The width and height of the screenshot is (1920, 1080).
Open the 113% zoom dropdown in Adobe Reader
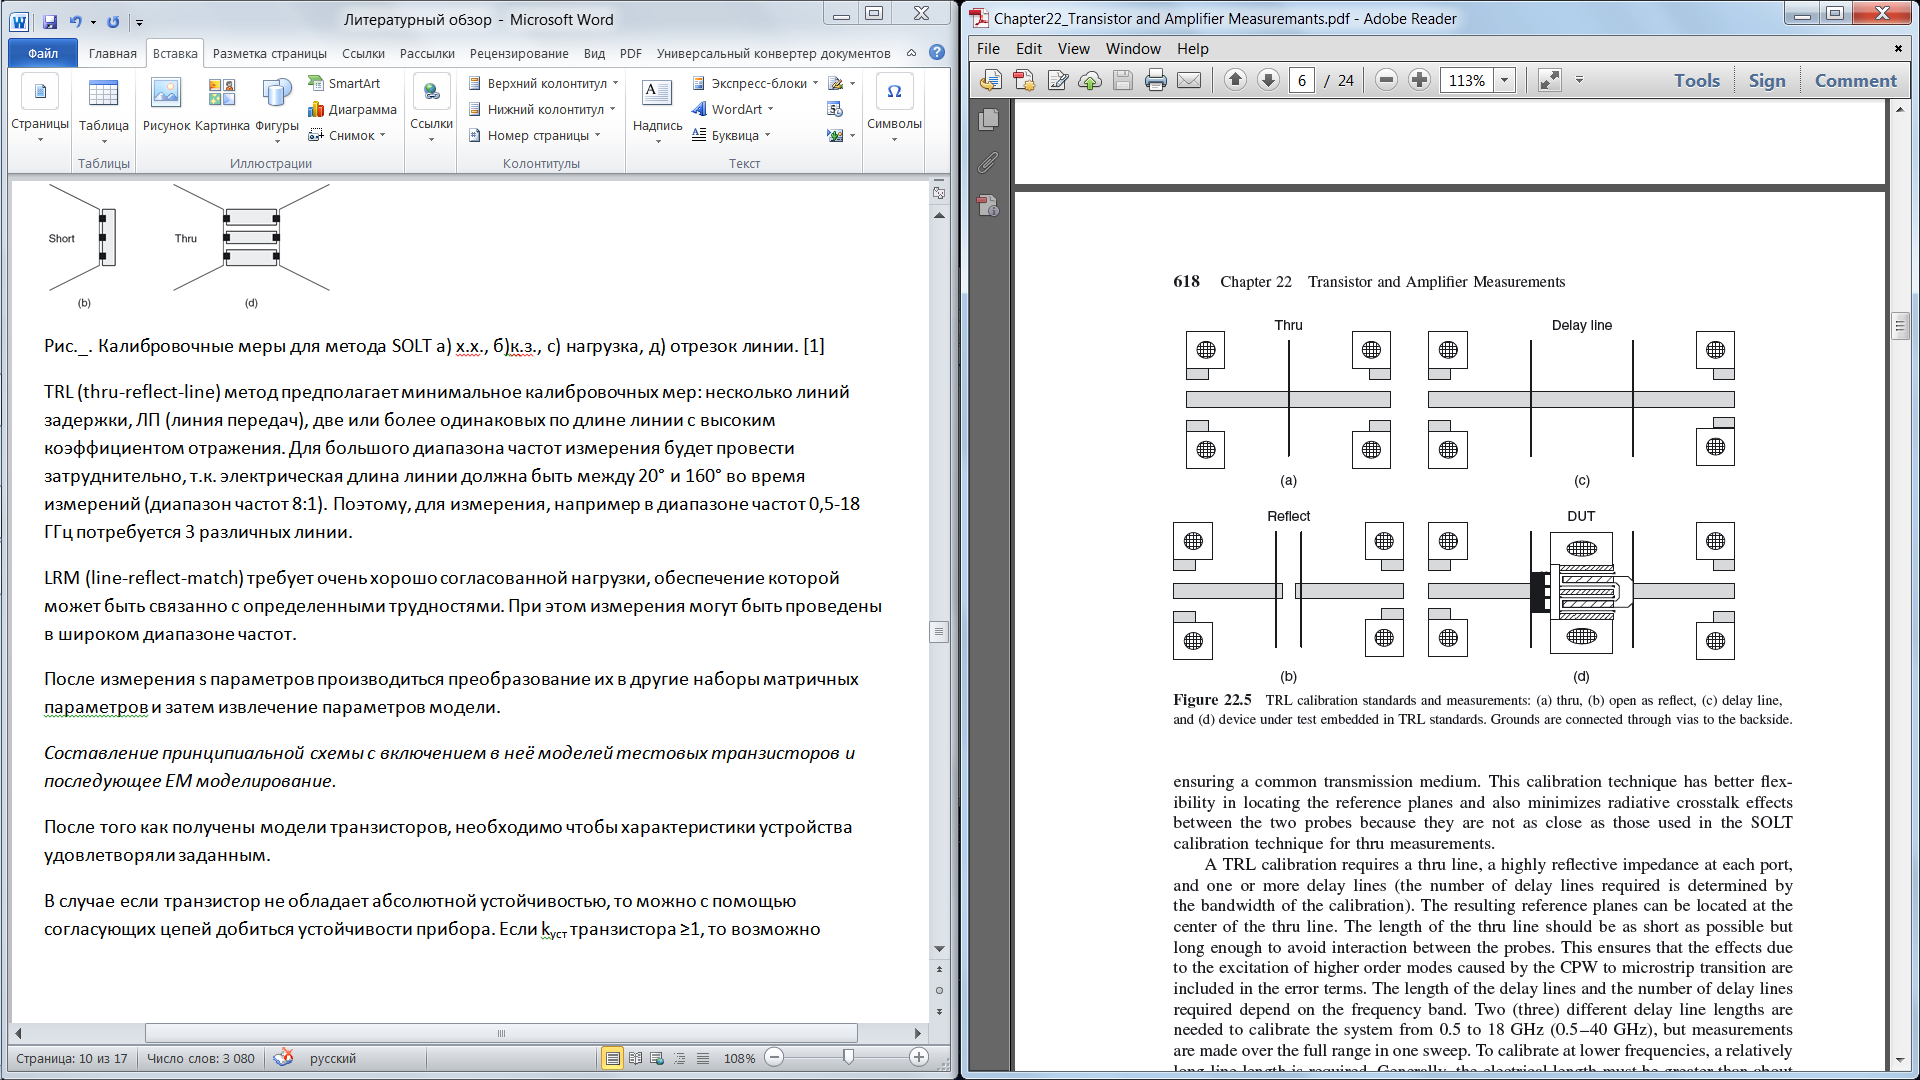(x=1505, y=80)
